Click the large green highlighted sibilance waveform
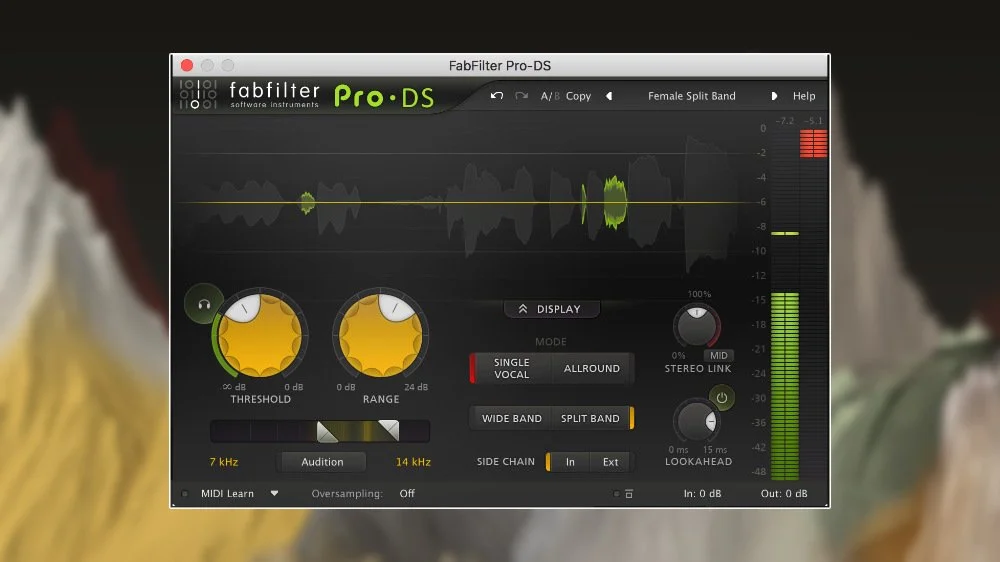 [x=615, y=202]
